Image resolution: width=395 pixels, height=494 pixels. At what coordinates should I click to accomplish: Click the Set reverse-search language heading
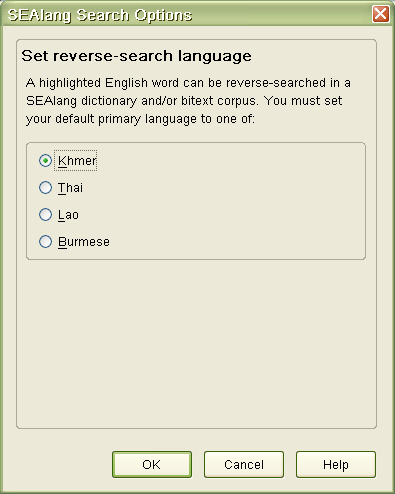pos(136,56)
